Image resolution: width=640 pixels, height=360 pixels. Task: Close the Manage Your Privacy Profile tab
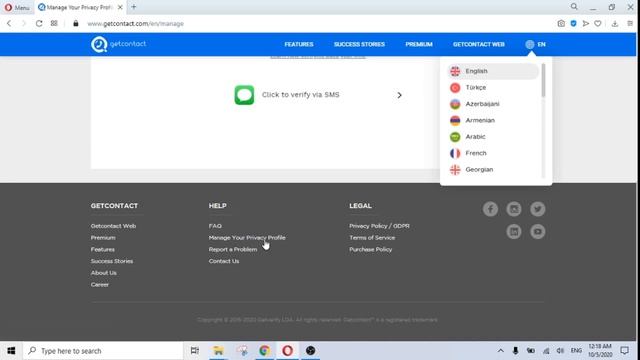[120, 7]
